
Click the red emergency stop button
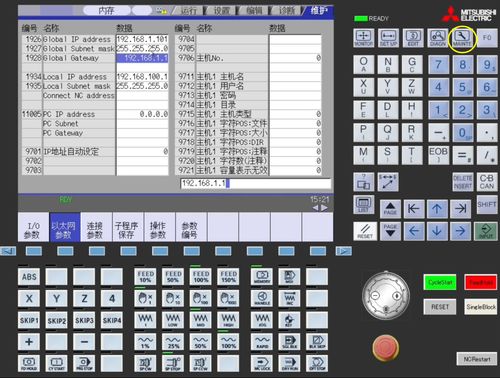pyautogui.click(x=385, y=348)
